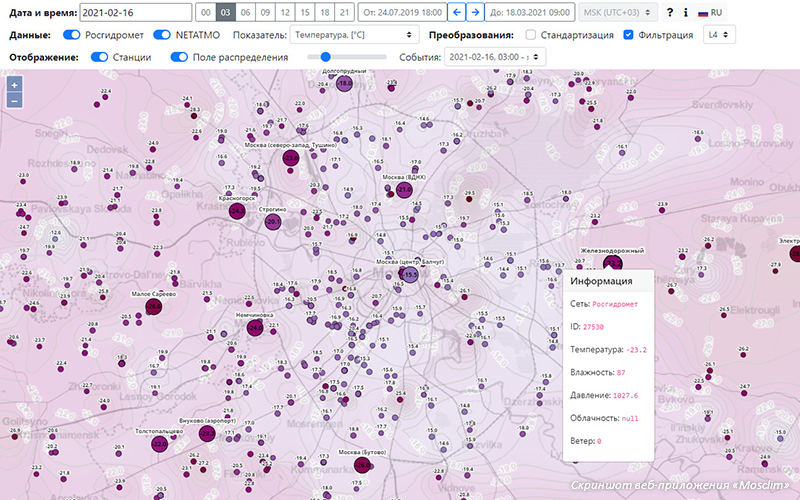Select Немчиновка station marker -24.0
The image size is (800, 500).
click(255, 327)
